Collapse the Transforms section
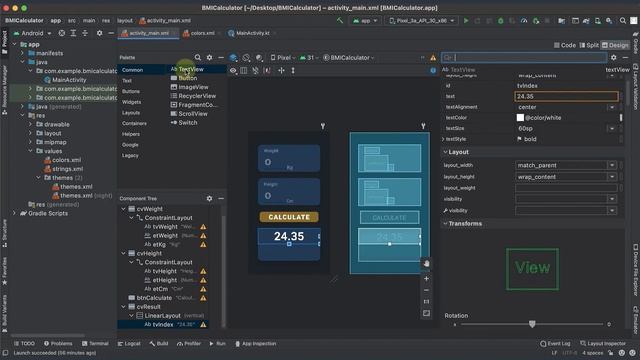Viewport: 640px width, 360px height. (445, 224)
